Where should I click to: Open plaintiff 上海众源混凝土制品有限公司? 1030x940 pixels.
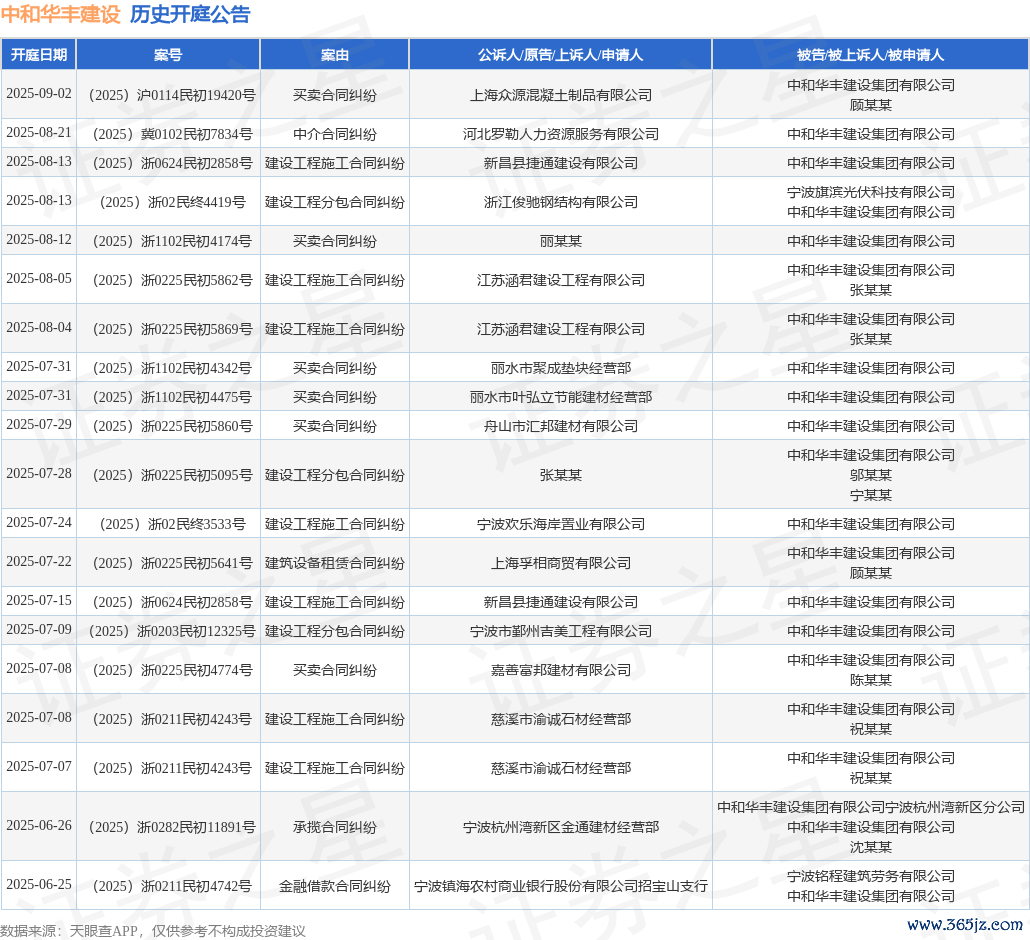pos(560,95)
